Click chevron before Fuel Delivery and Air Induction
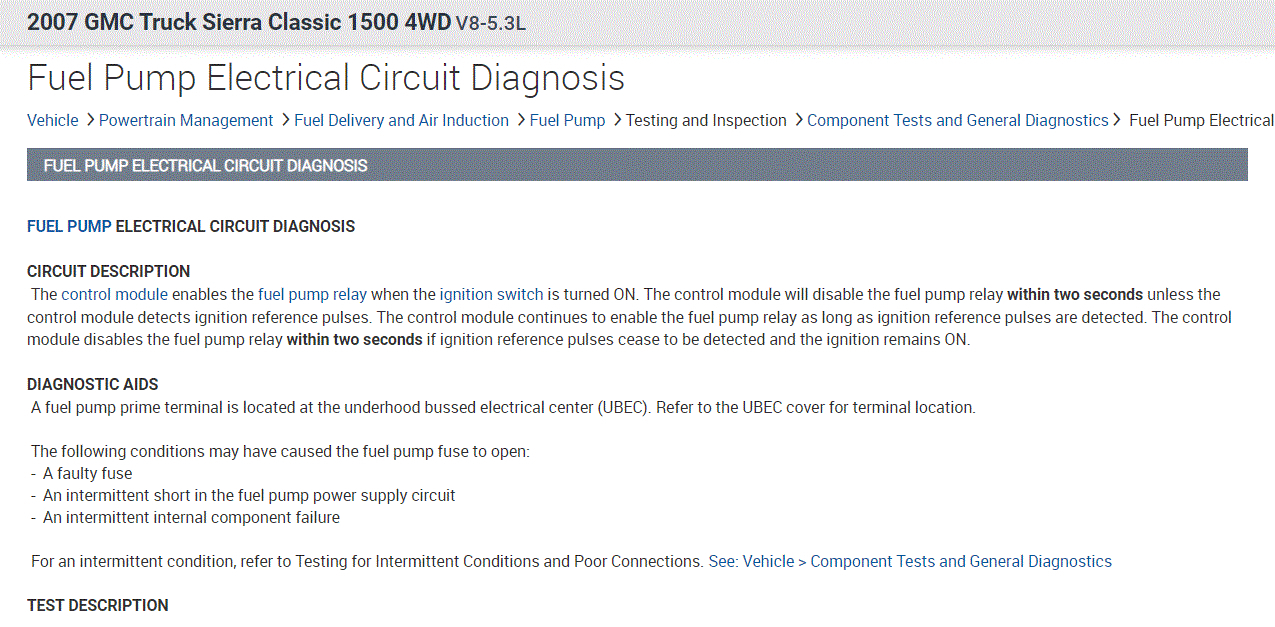 pyautogui.click(x=285, y=120)
